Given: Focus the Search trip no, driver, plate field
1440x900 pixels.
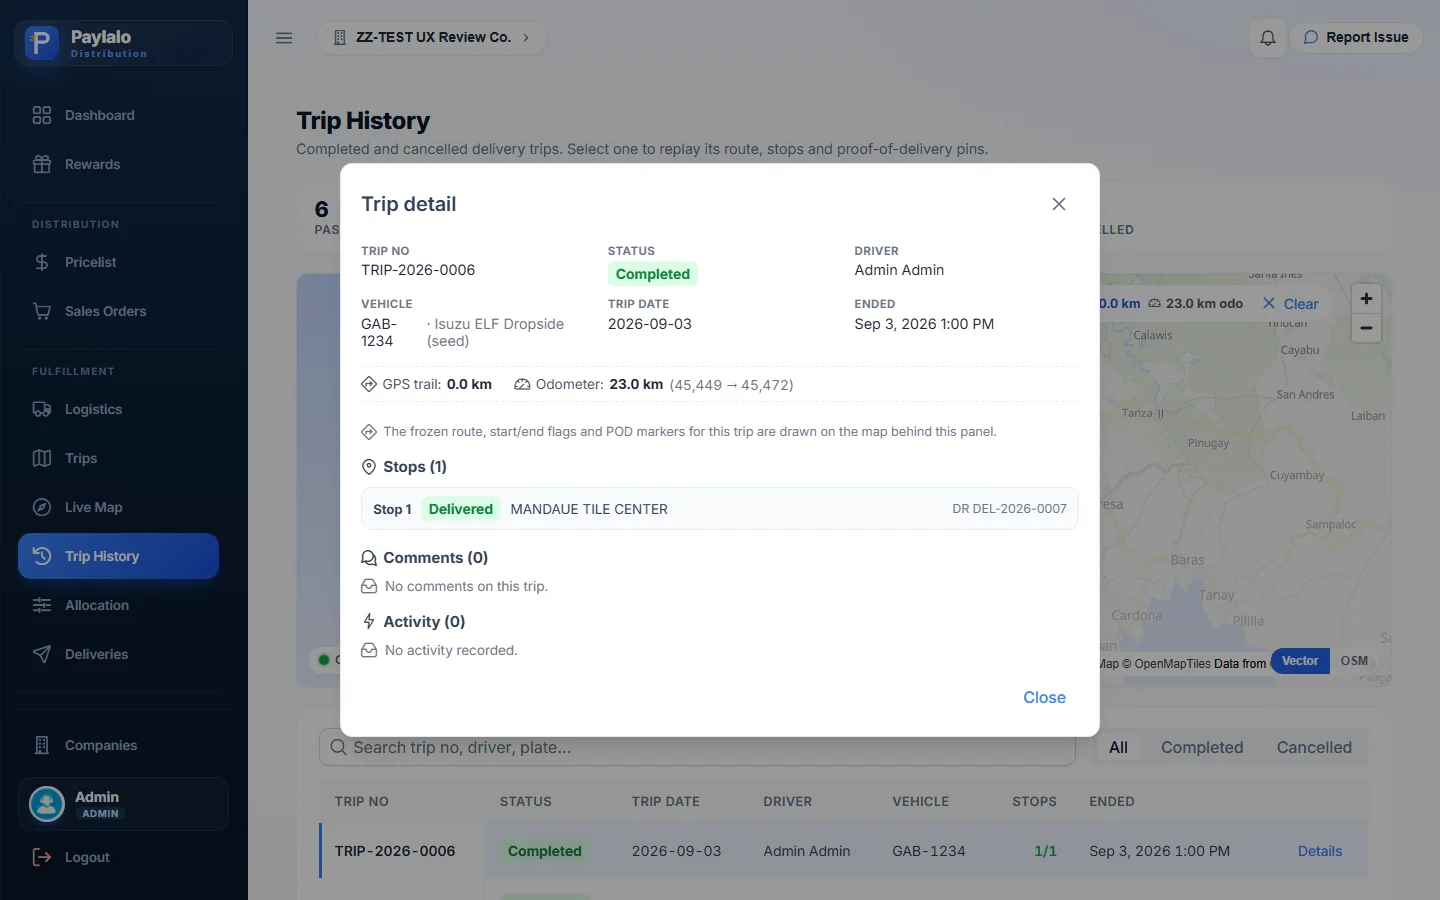Looking at the screenshot, I should pos(697,748).
